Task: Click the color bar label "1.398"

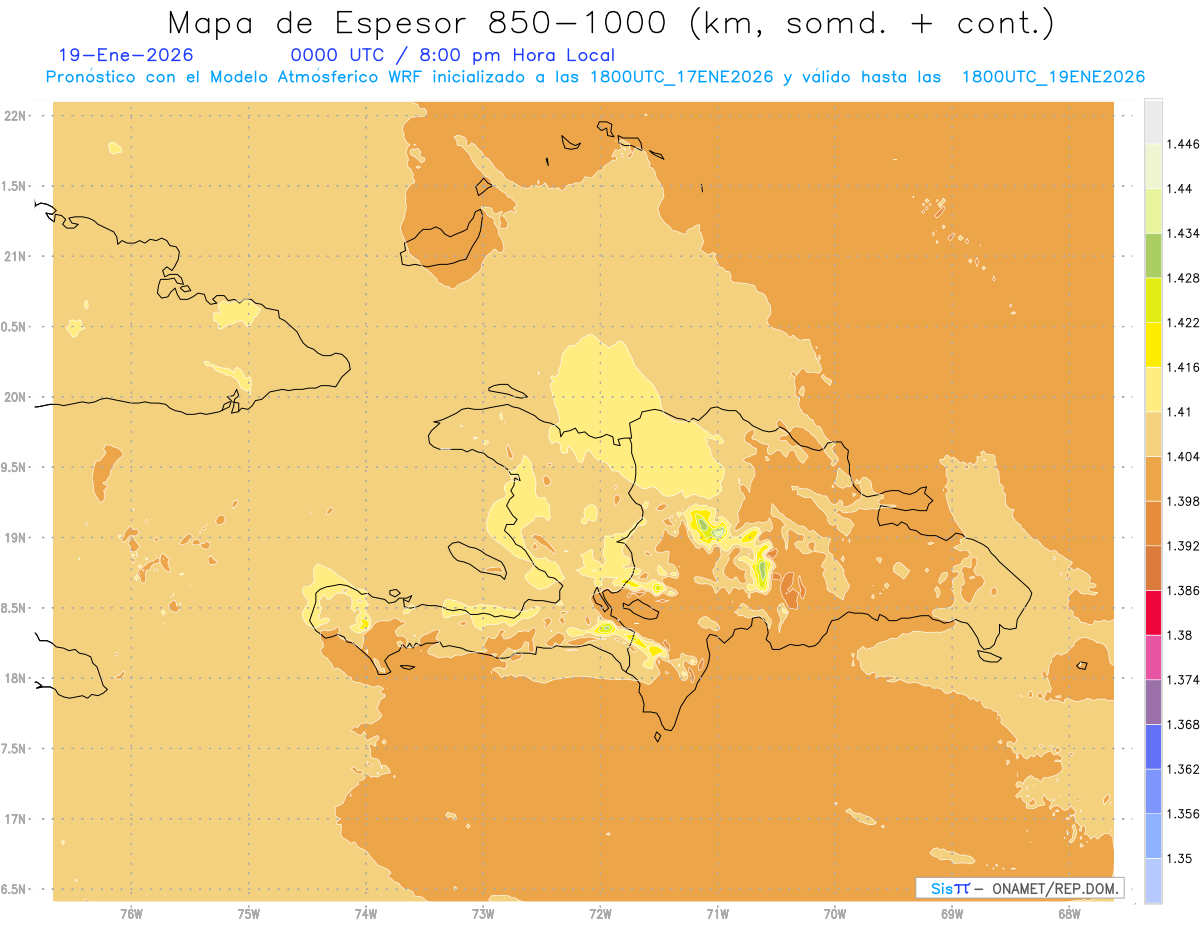Action: pos(1182,501)
